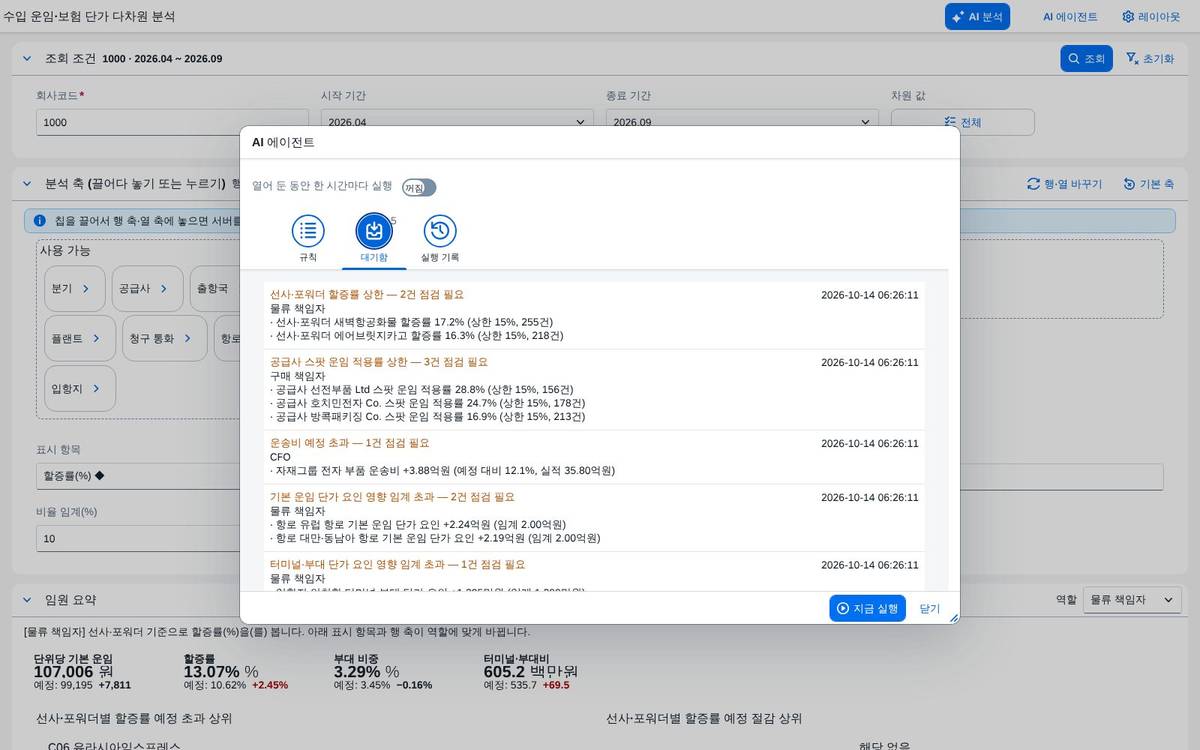Click the 닫기 button in dialog
This screenshot has height=750, width=1200.
click(x=930, y=608)
